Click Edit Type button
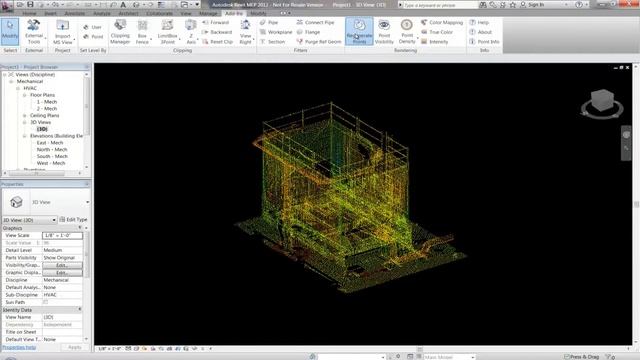Screen dimensions: 640x360 pyautogui.click(x=73, y=220)
